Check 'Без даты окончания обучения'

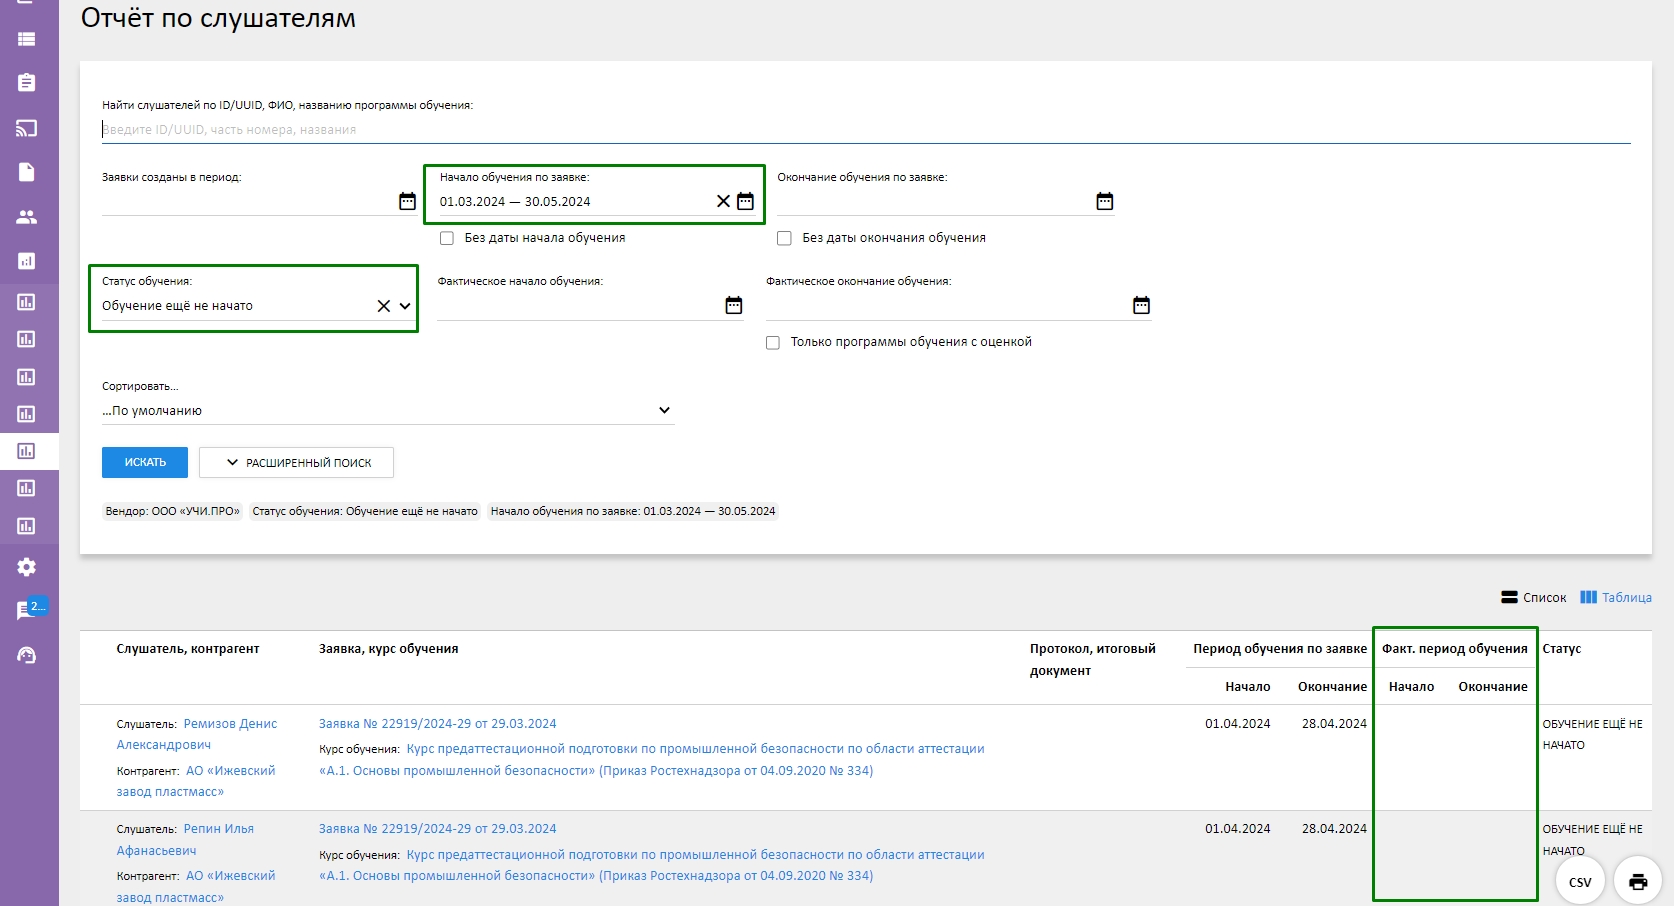[x=784, y=238]
